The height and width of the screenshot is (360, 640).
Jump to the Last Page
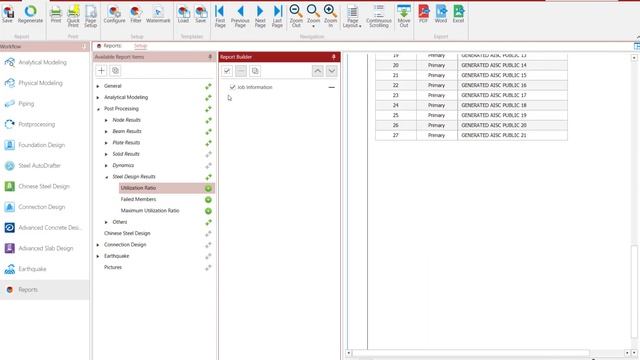point(278,16)
